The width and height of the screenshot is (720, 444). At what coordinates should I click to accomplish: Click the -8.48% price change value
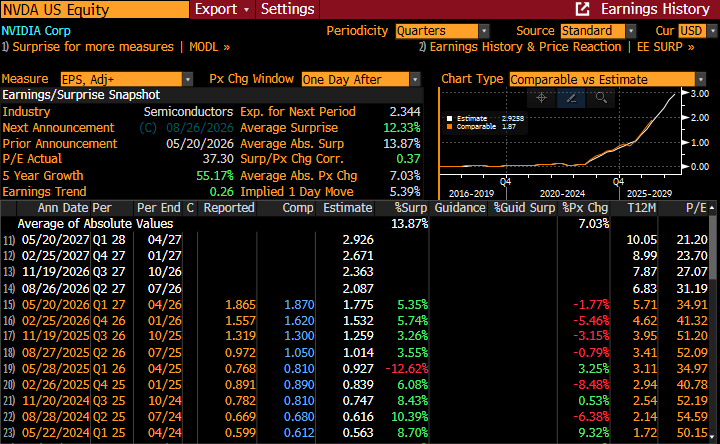point(591,385)
